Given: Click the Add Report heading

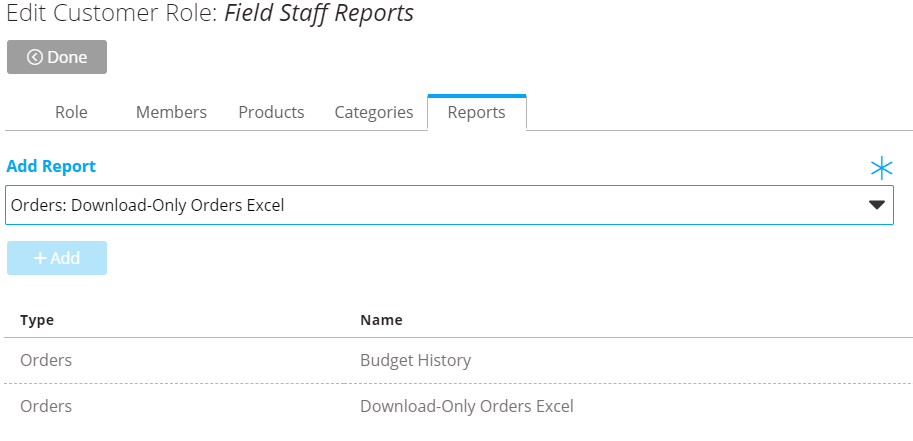Looking at the screenshot, I should click(51, 167).
